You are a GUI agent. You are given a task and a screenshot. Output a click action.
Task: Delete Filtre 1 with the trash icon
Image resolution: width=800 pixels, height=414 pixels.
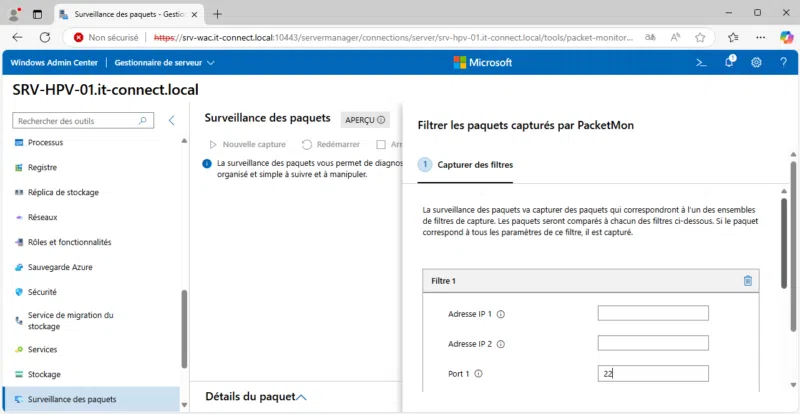click(x=747, y=281)
